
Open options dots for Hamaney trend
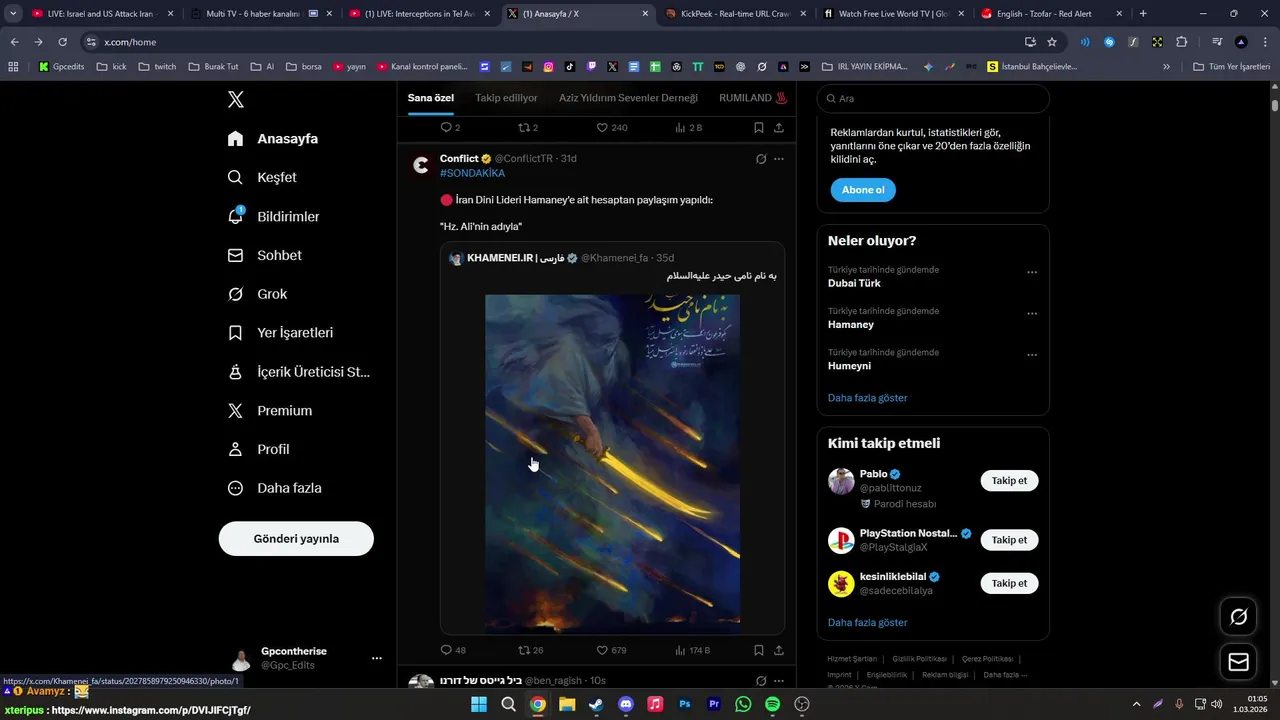click(1032, 314)
